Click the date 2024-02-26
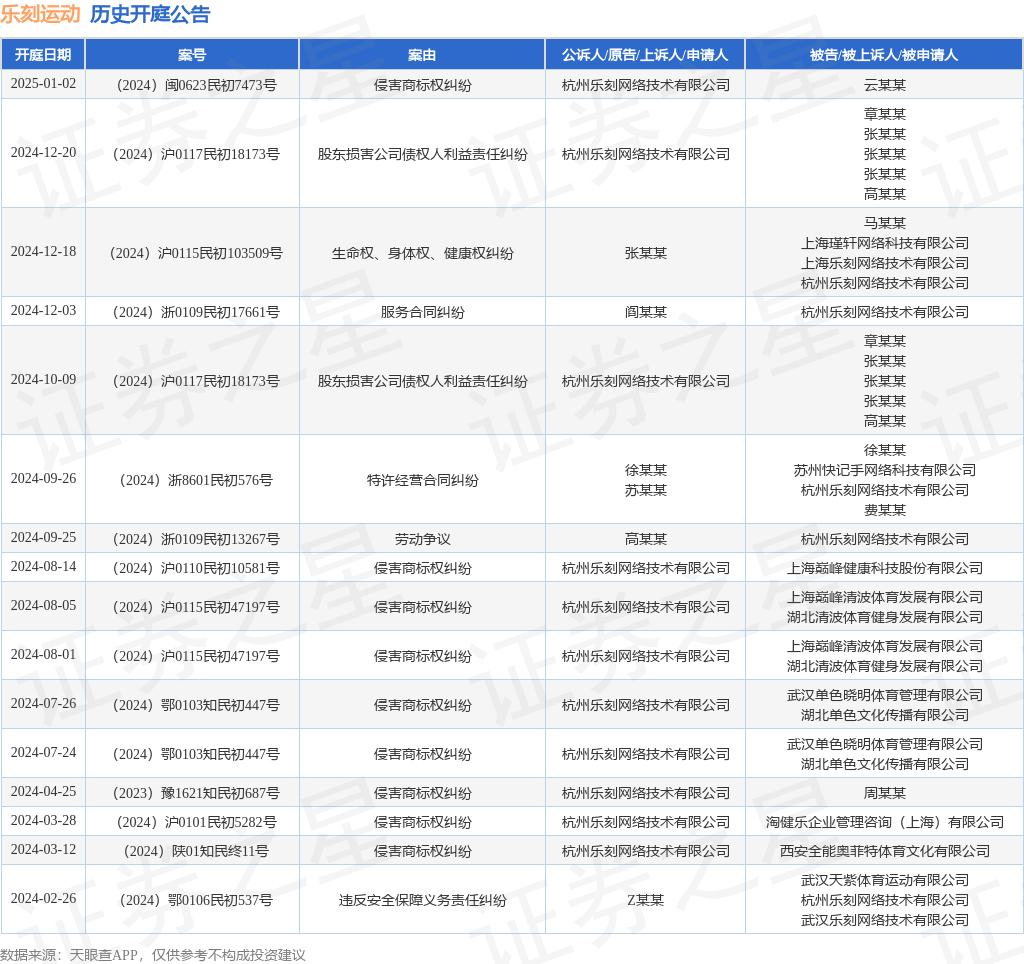Viewport: 1024px width, 964px height. click(x=43, y=899)
